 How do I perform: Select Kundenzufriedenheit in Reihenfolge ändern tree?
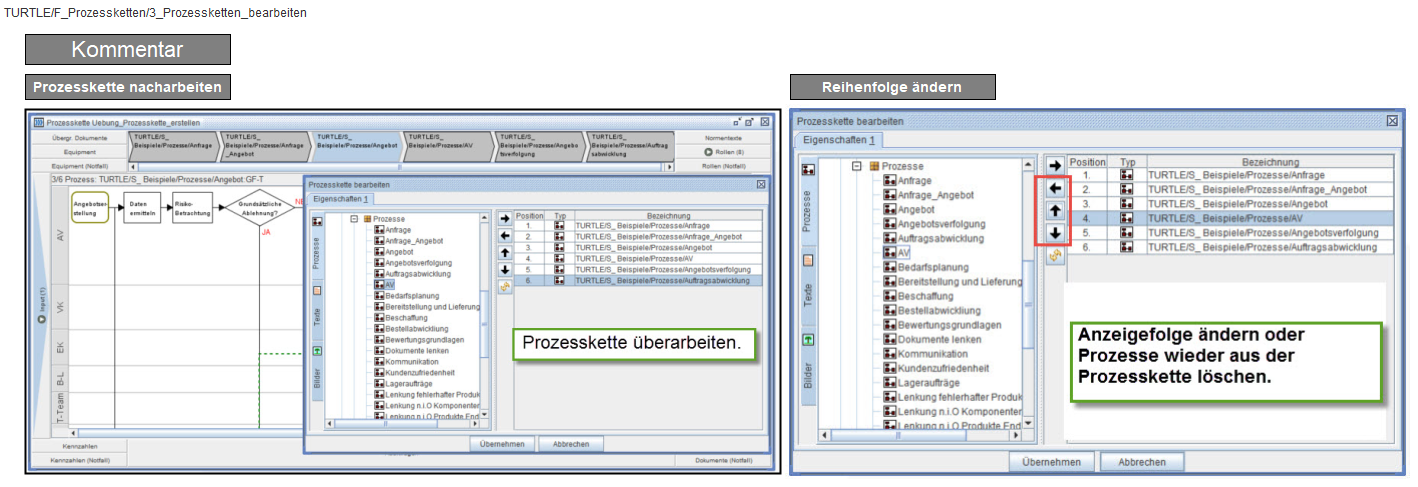click(x=943, y=369)
